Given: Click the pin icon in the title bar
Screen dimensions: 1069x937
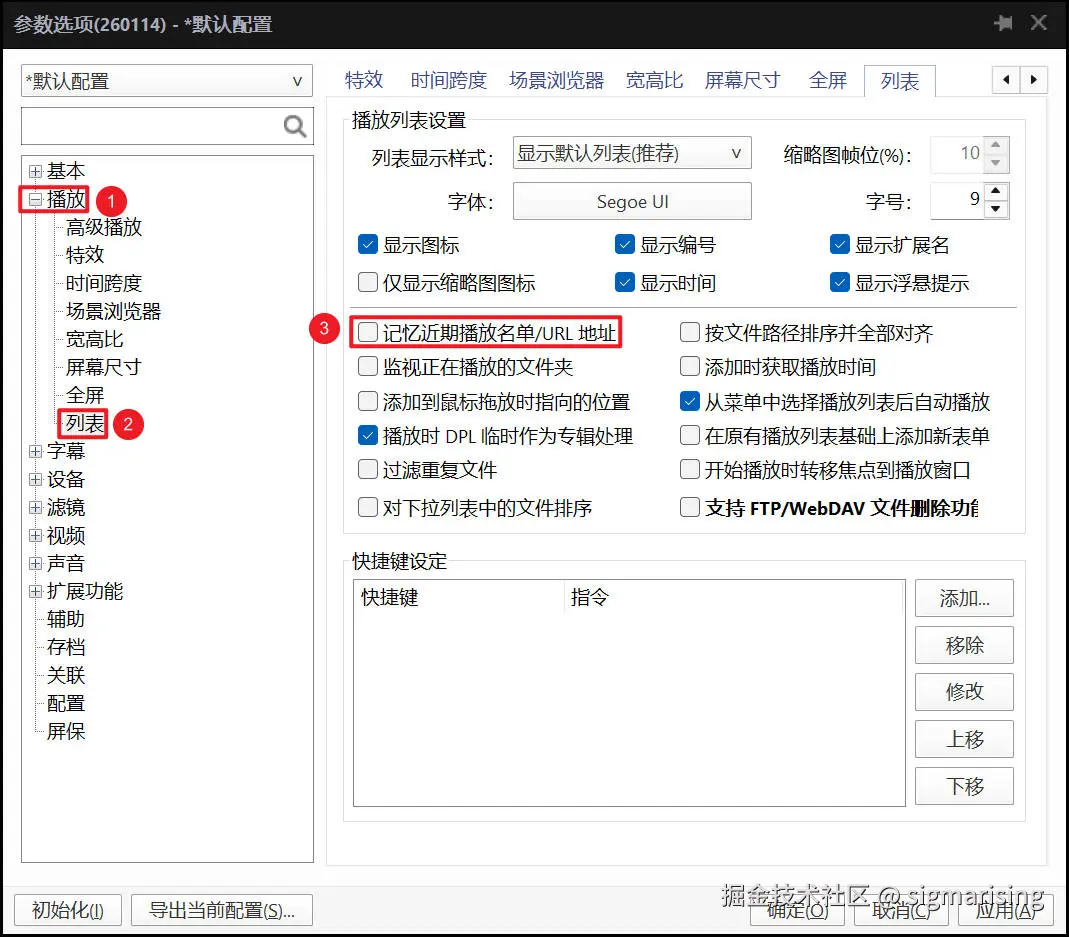Looking at the screenshot, I should pos(1003,22).
